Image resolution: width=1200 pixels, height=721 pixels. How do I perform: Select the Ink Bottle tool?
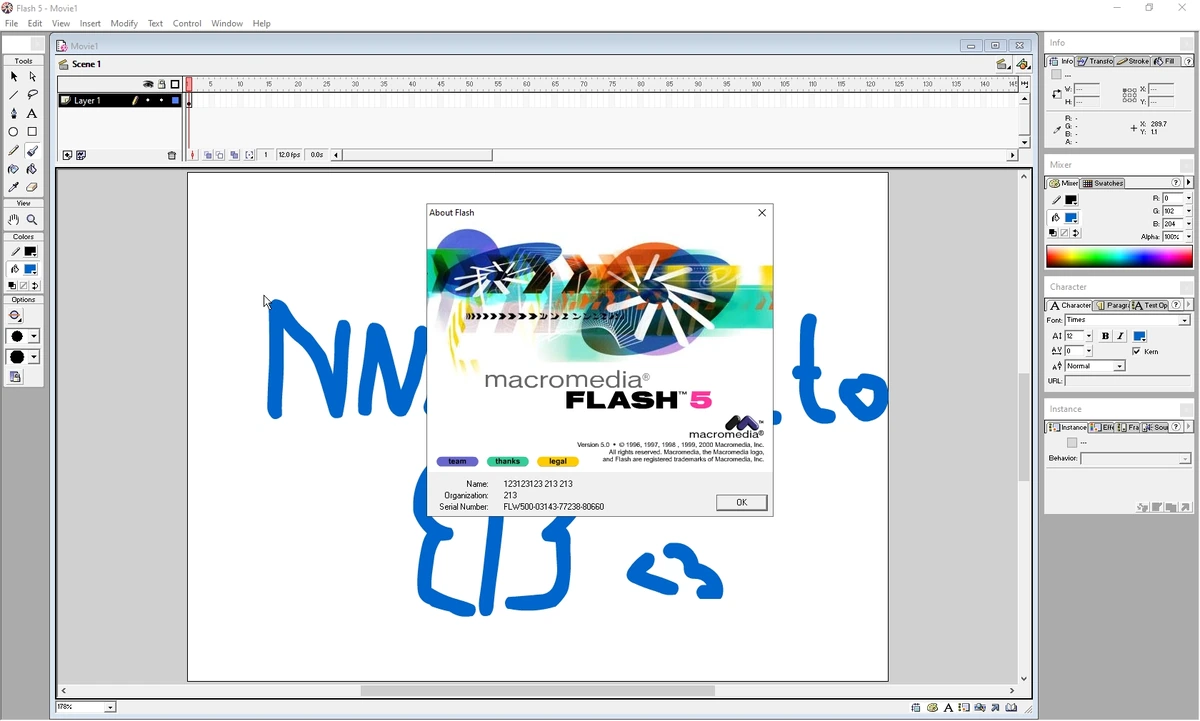14,169
